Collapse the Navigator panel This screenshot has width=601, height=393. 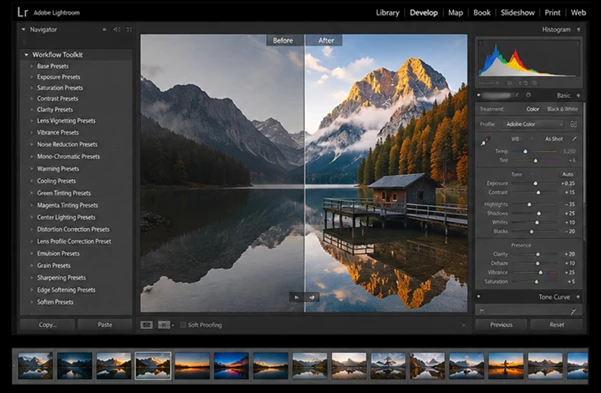click(23, 30)
